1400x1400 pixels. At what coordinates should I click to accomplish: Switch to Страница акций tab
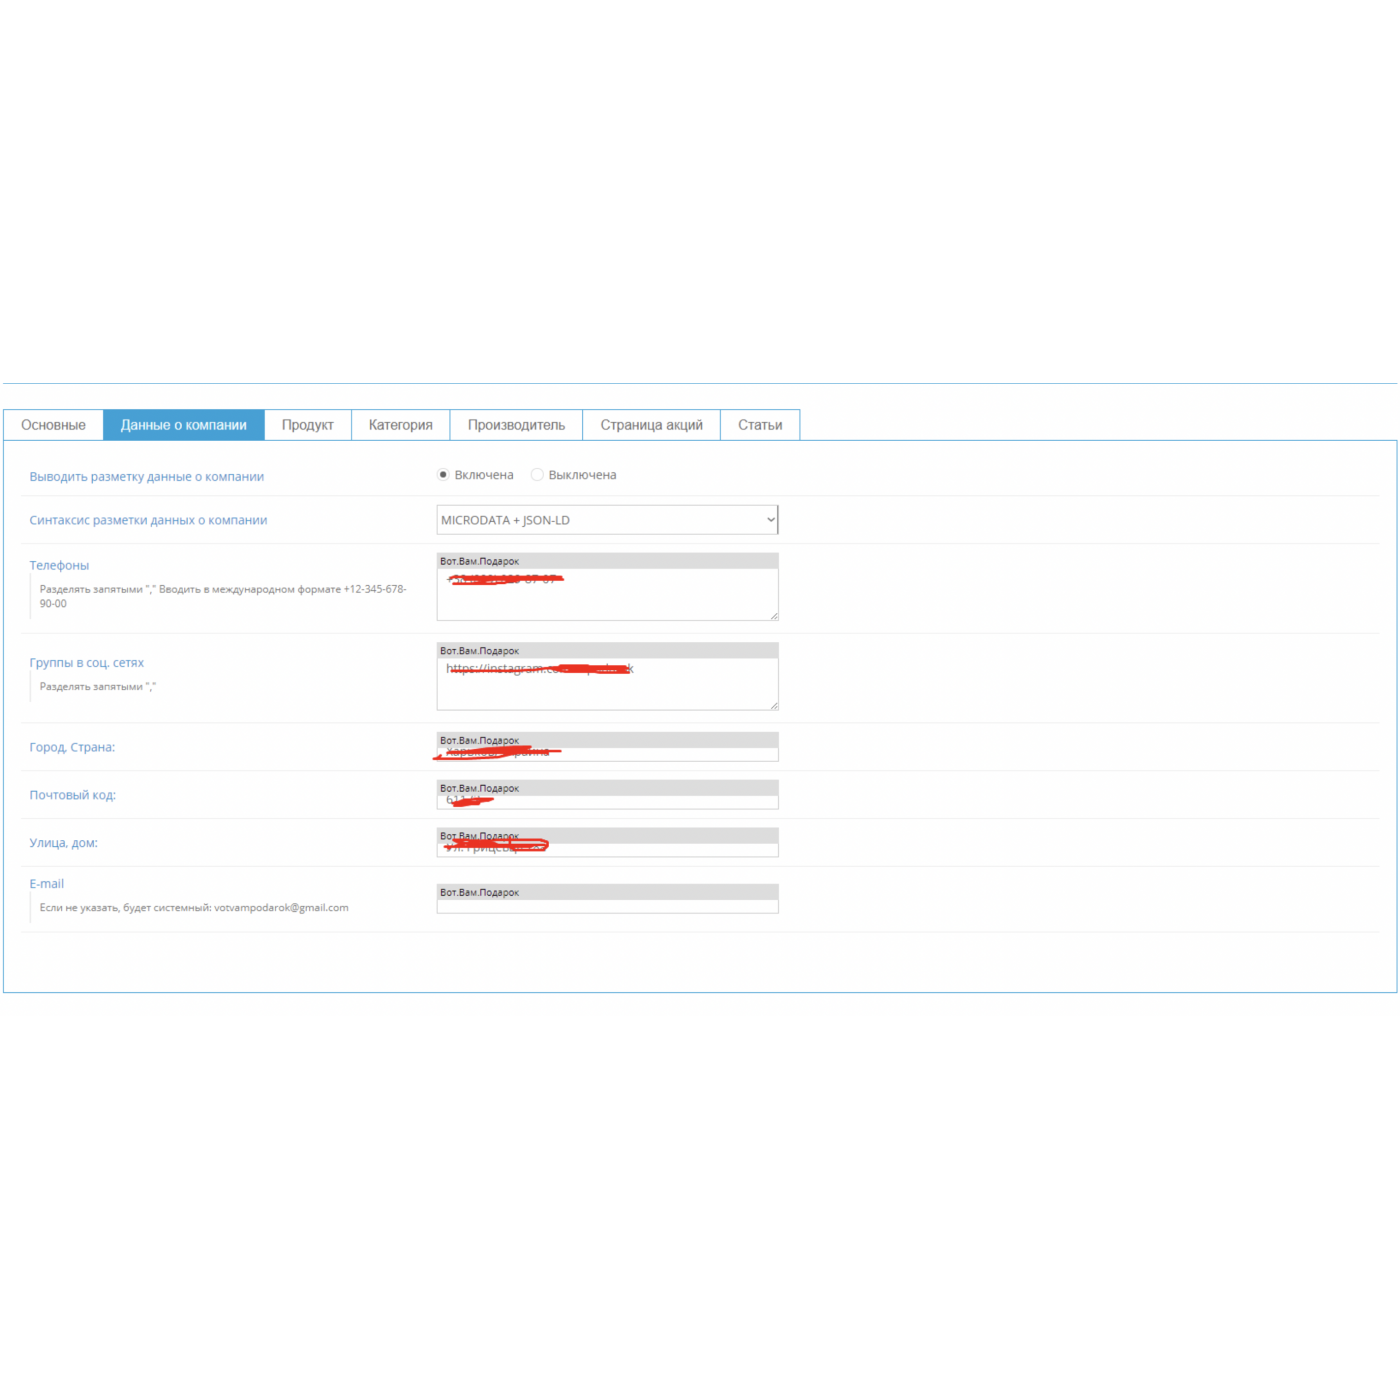tap(651, 425)
